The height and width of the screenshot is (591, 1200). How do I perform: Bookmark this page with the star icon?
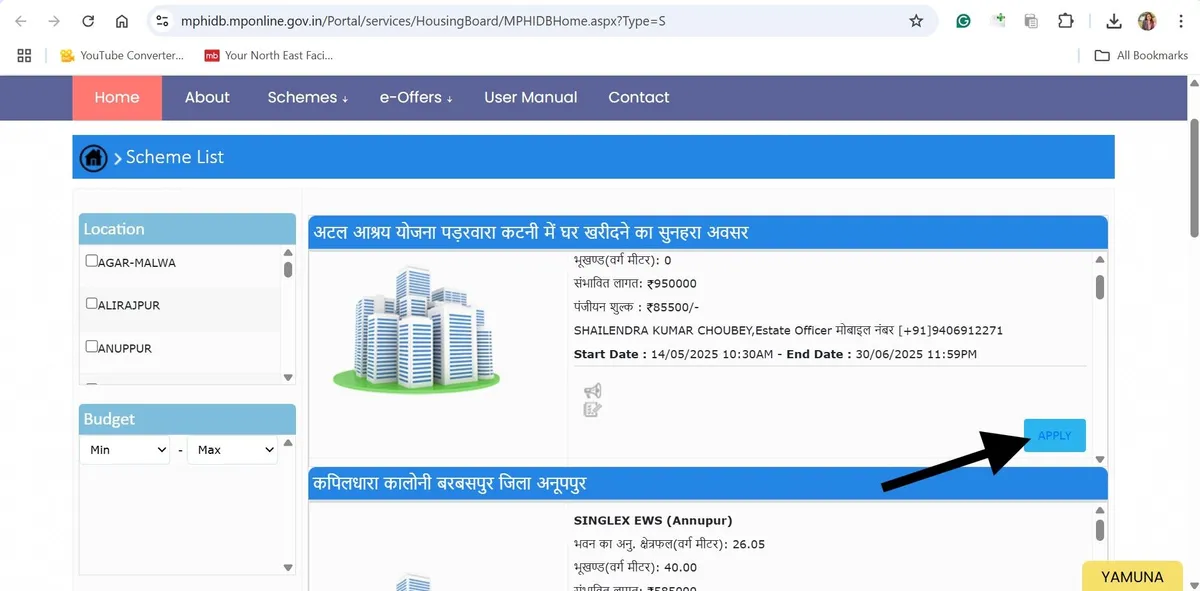click(916, 21)
